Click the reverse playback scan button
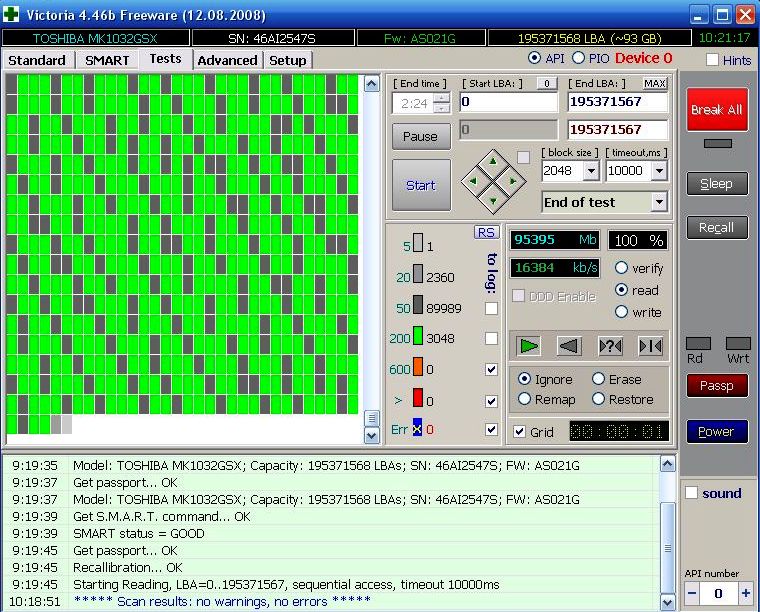This screenshot has width=760, height=612. click(x=569, y=346)
